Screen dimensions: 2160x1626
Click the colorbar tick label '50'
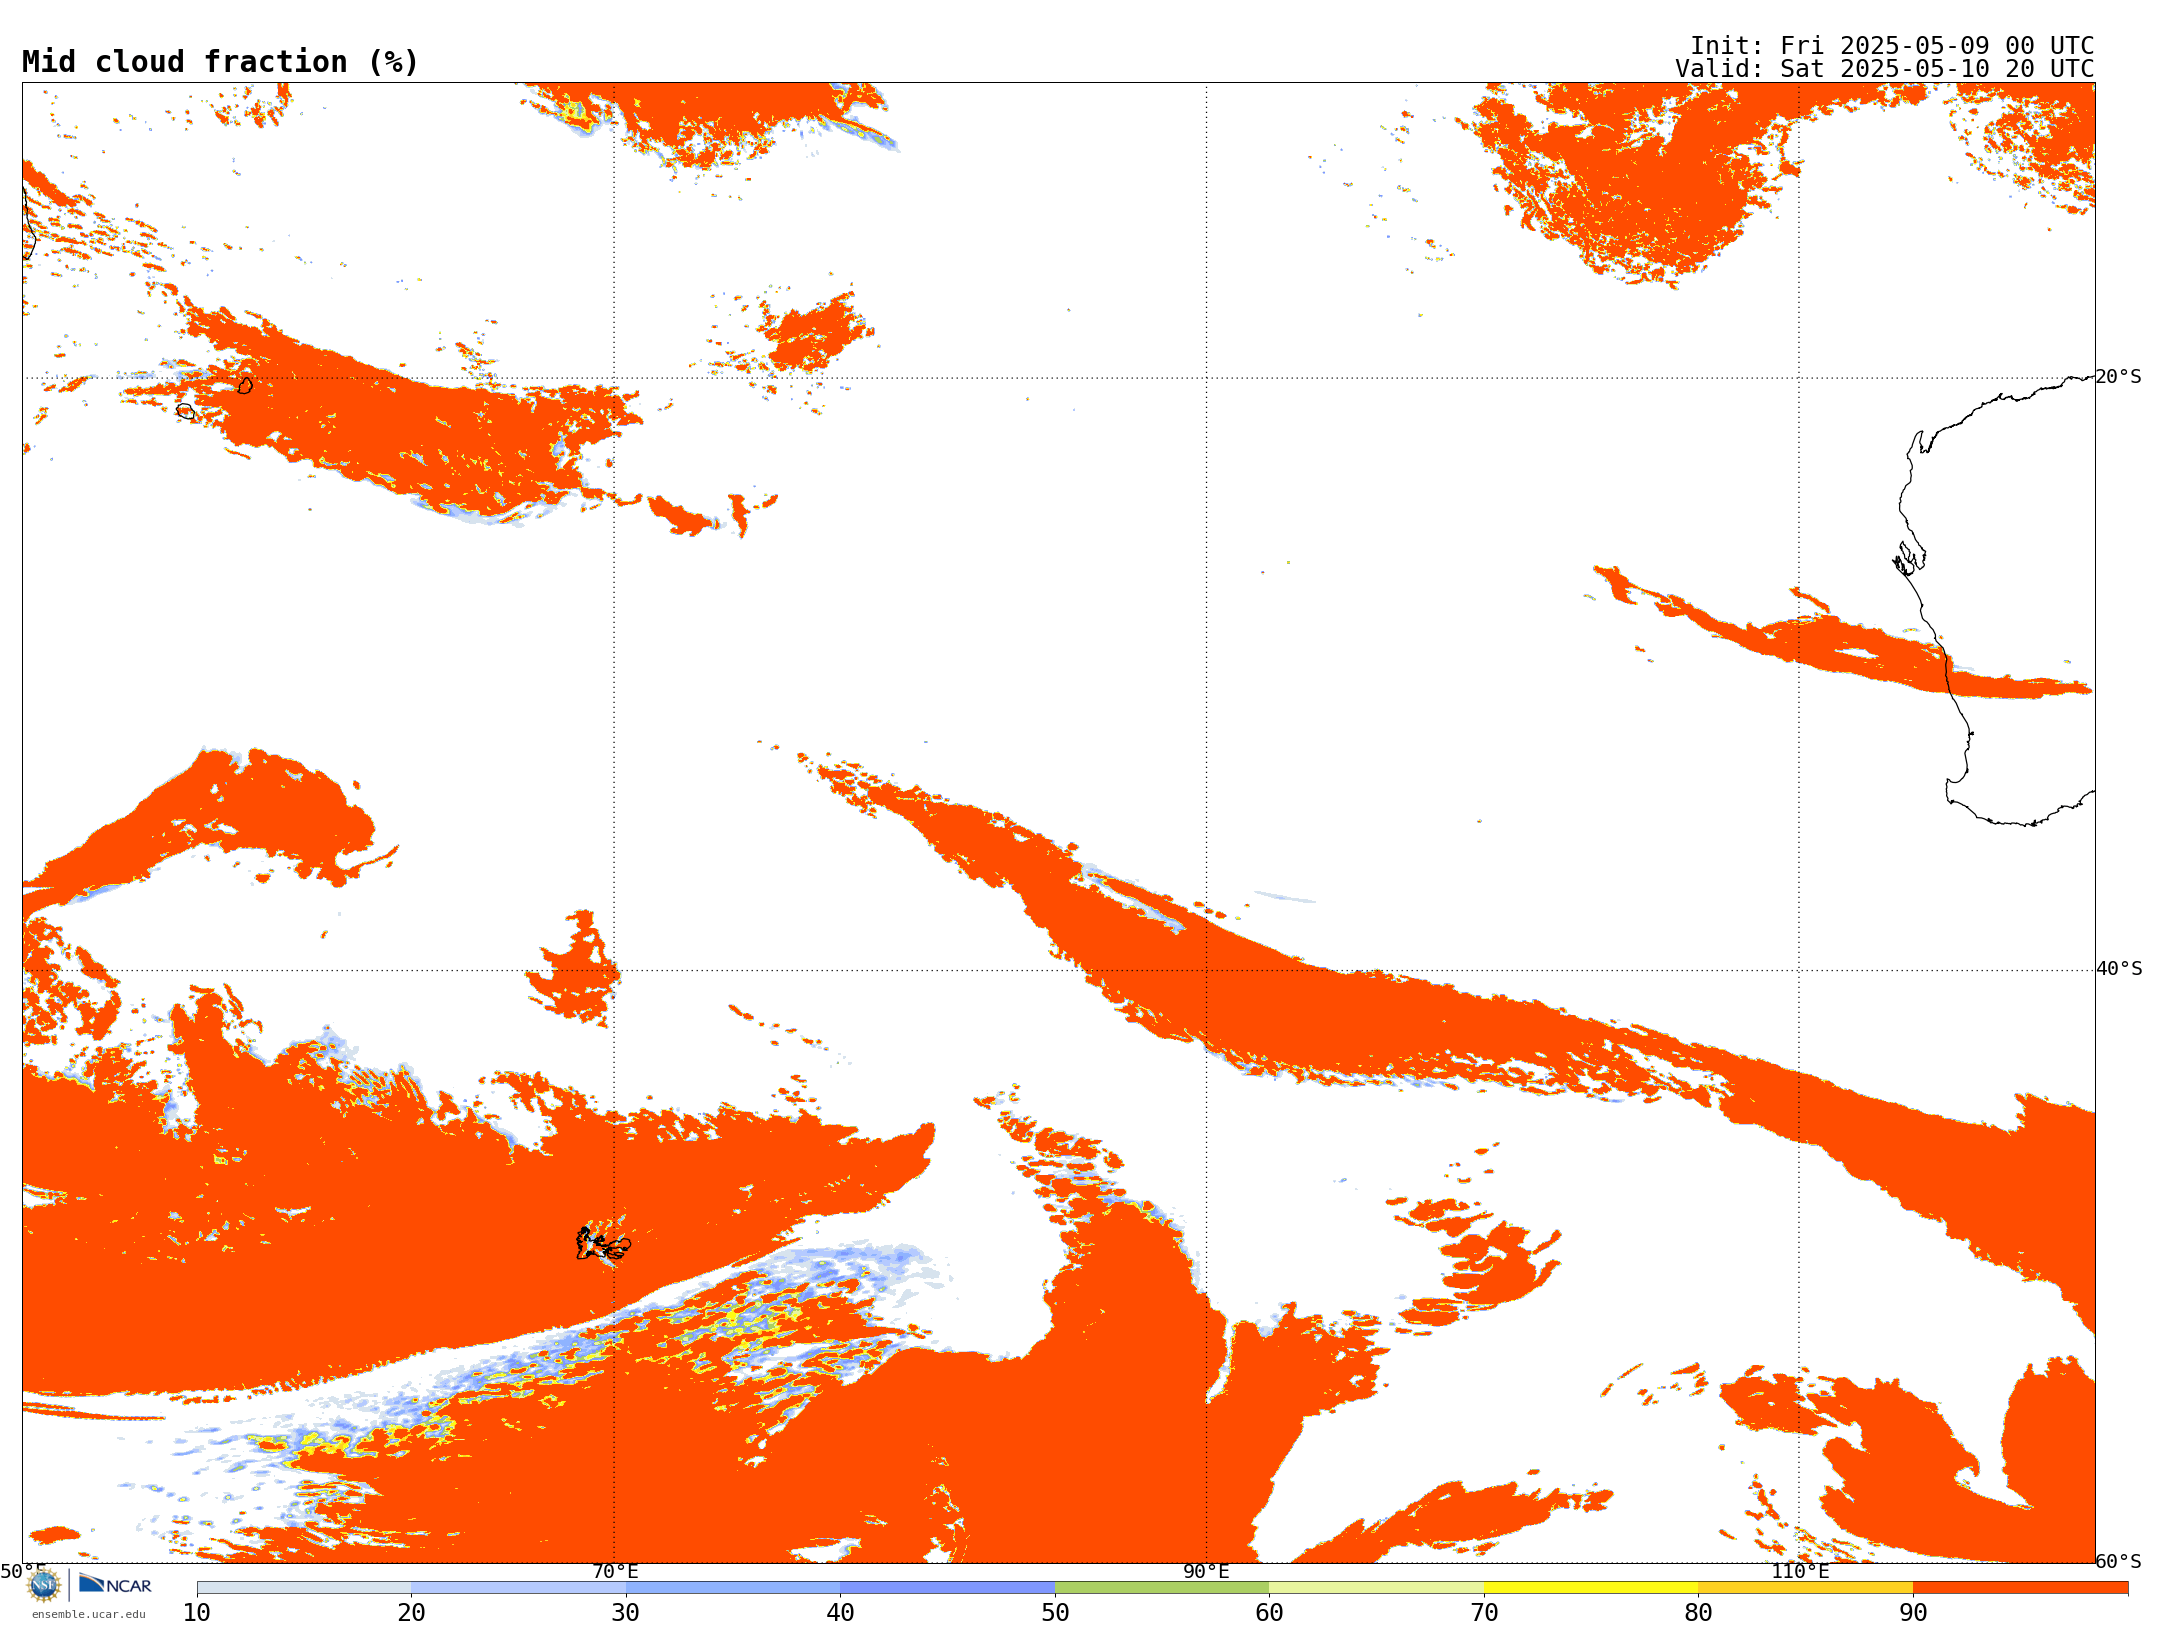(x=1055, y=1613)
